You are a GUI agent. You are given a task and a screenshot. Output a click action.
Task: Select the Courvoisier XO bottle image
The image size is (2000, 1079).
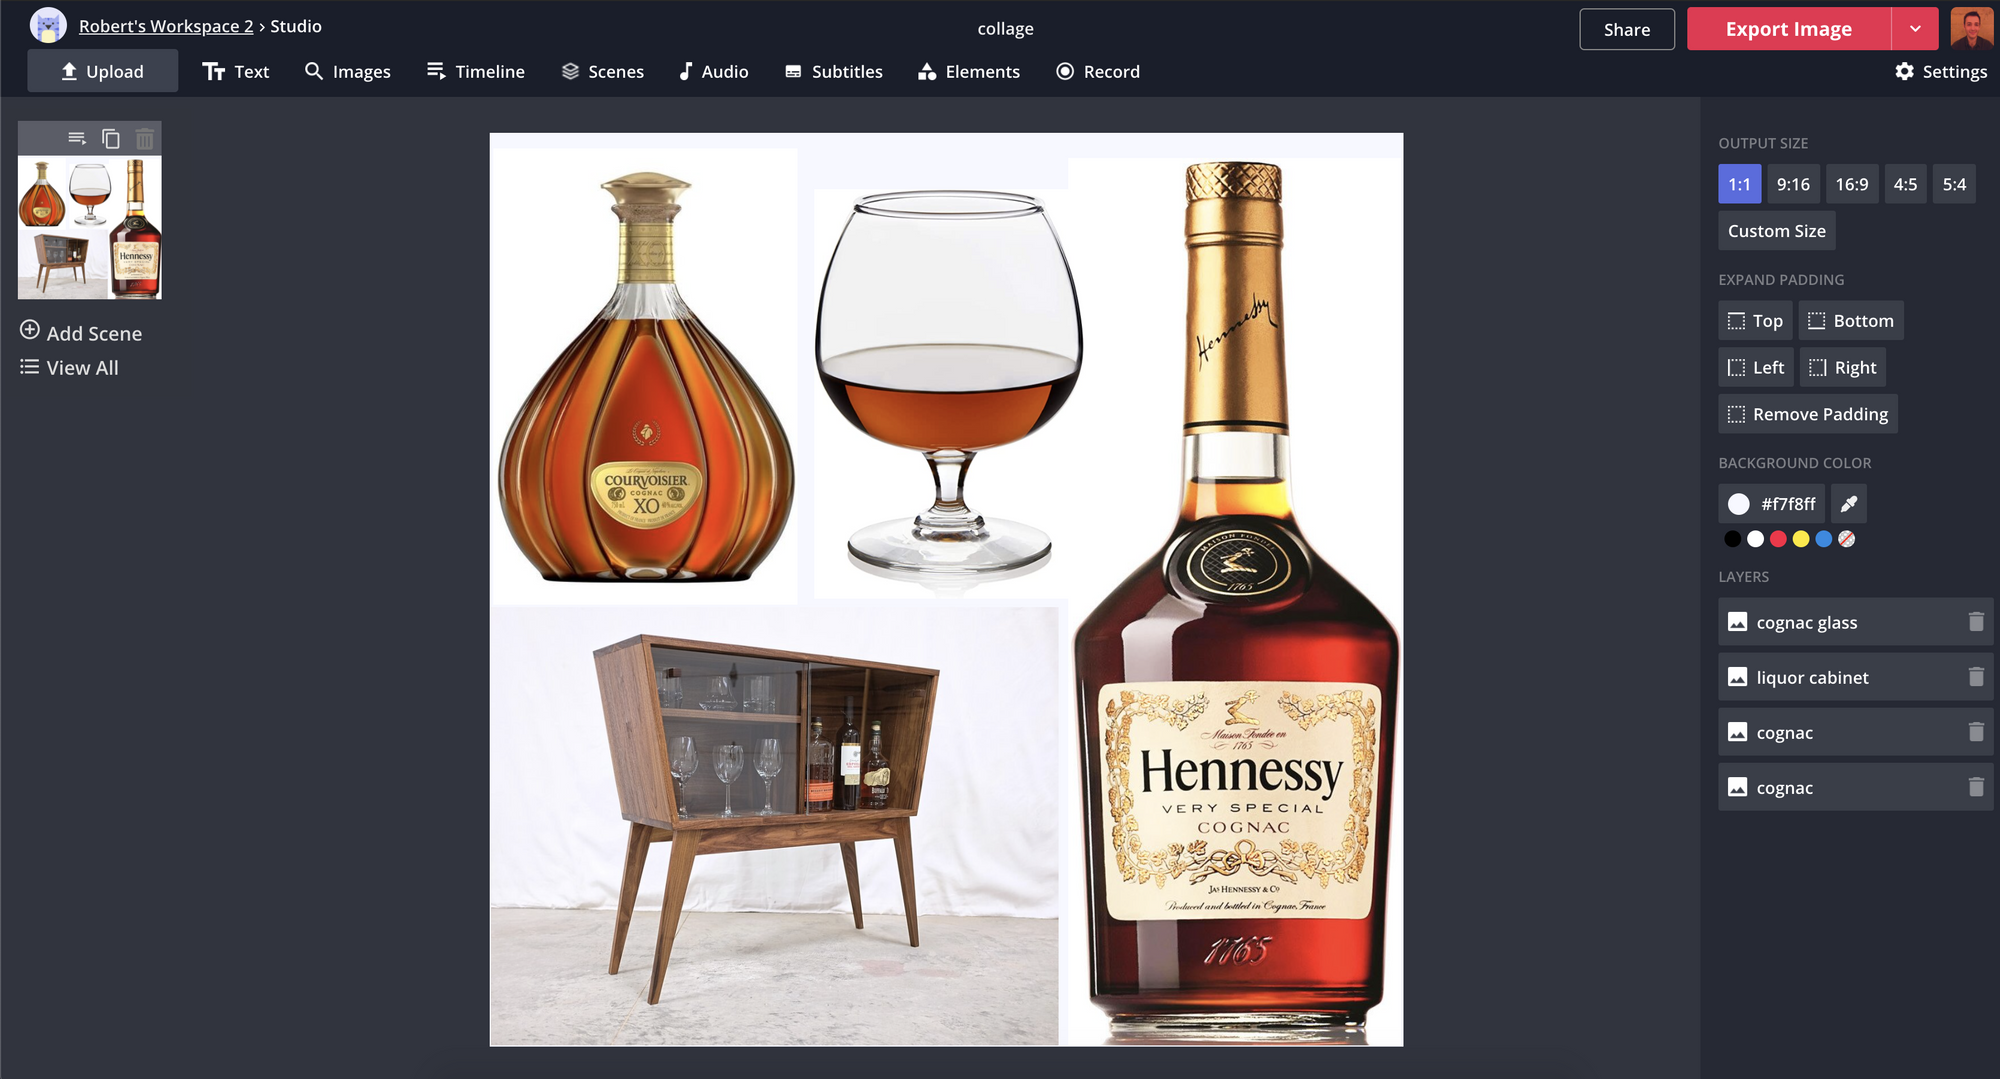click(x=646, y=376)
